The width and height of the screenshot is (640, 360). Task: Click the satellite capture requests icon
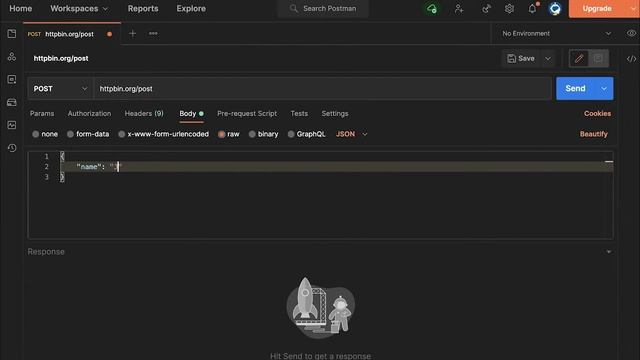point(486,9)
